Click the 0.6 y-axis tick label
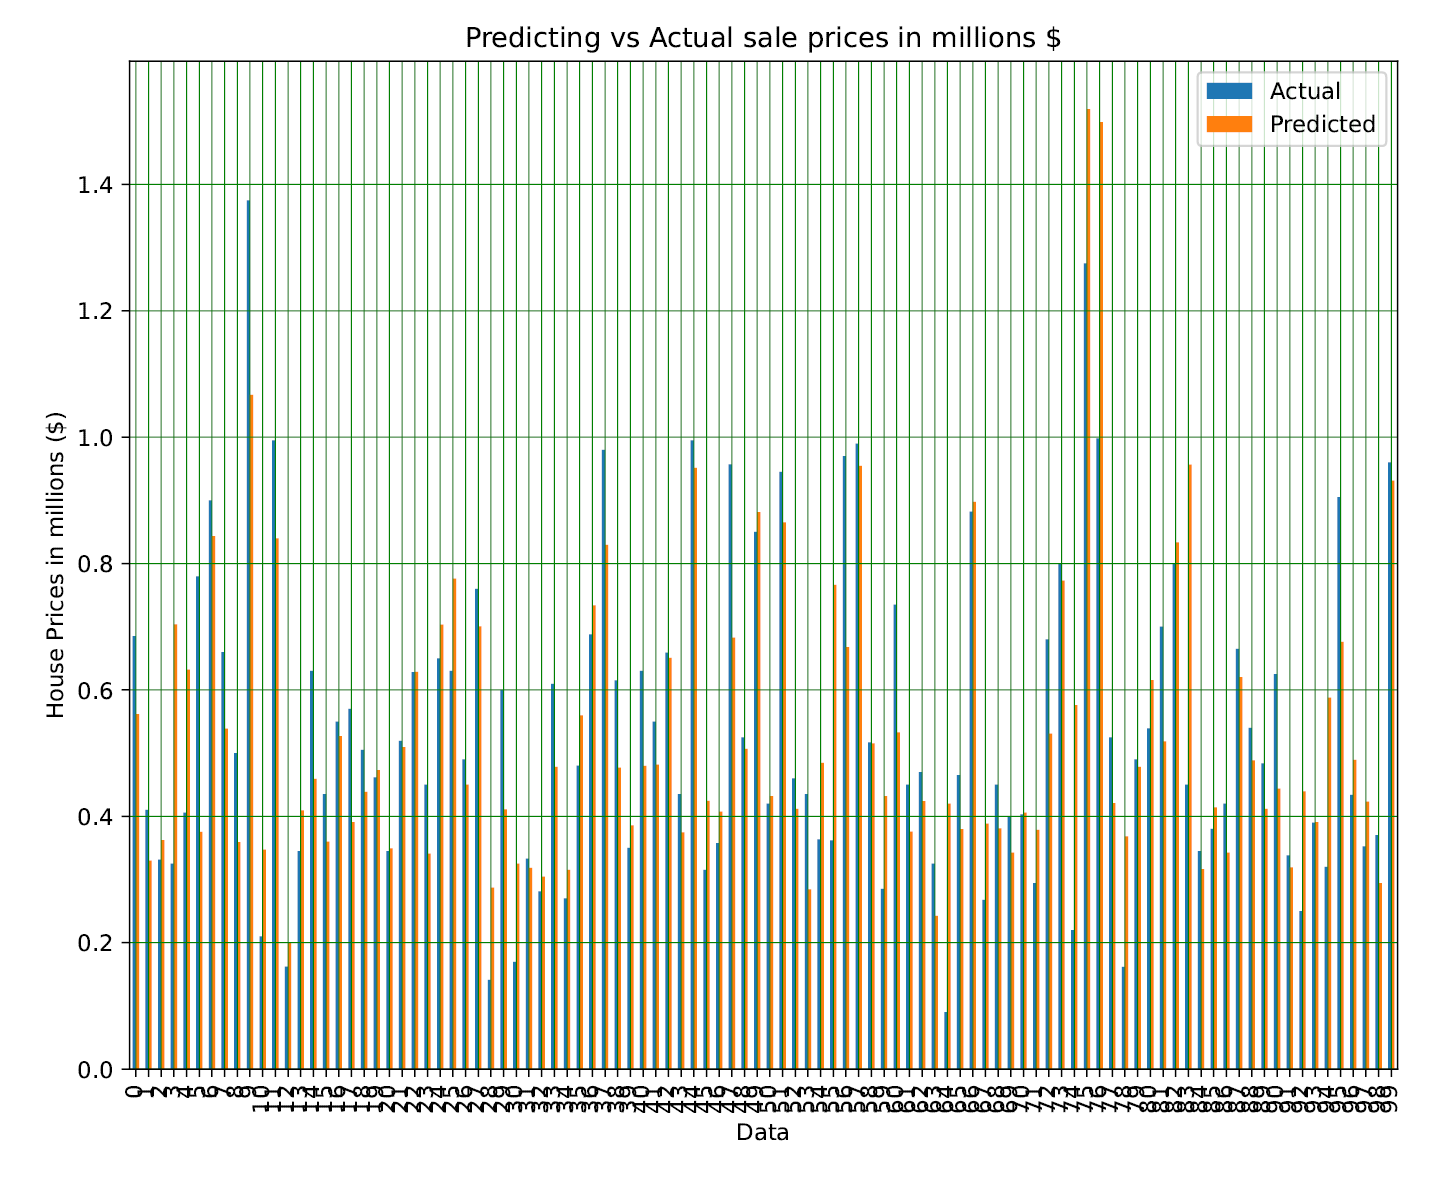 coord(97,691)
